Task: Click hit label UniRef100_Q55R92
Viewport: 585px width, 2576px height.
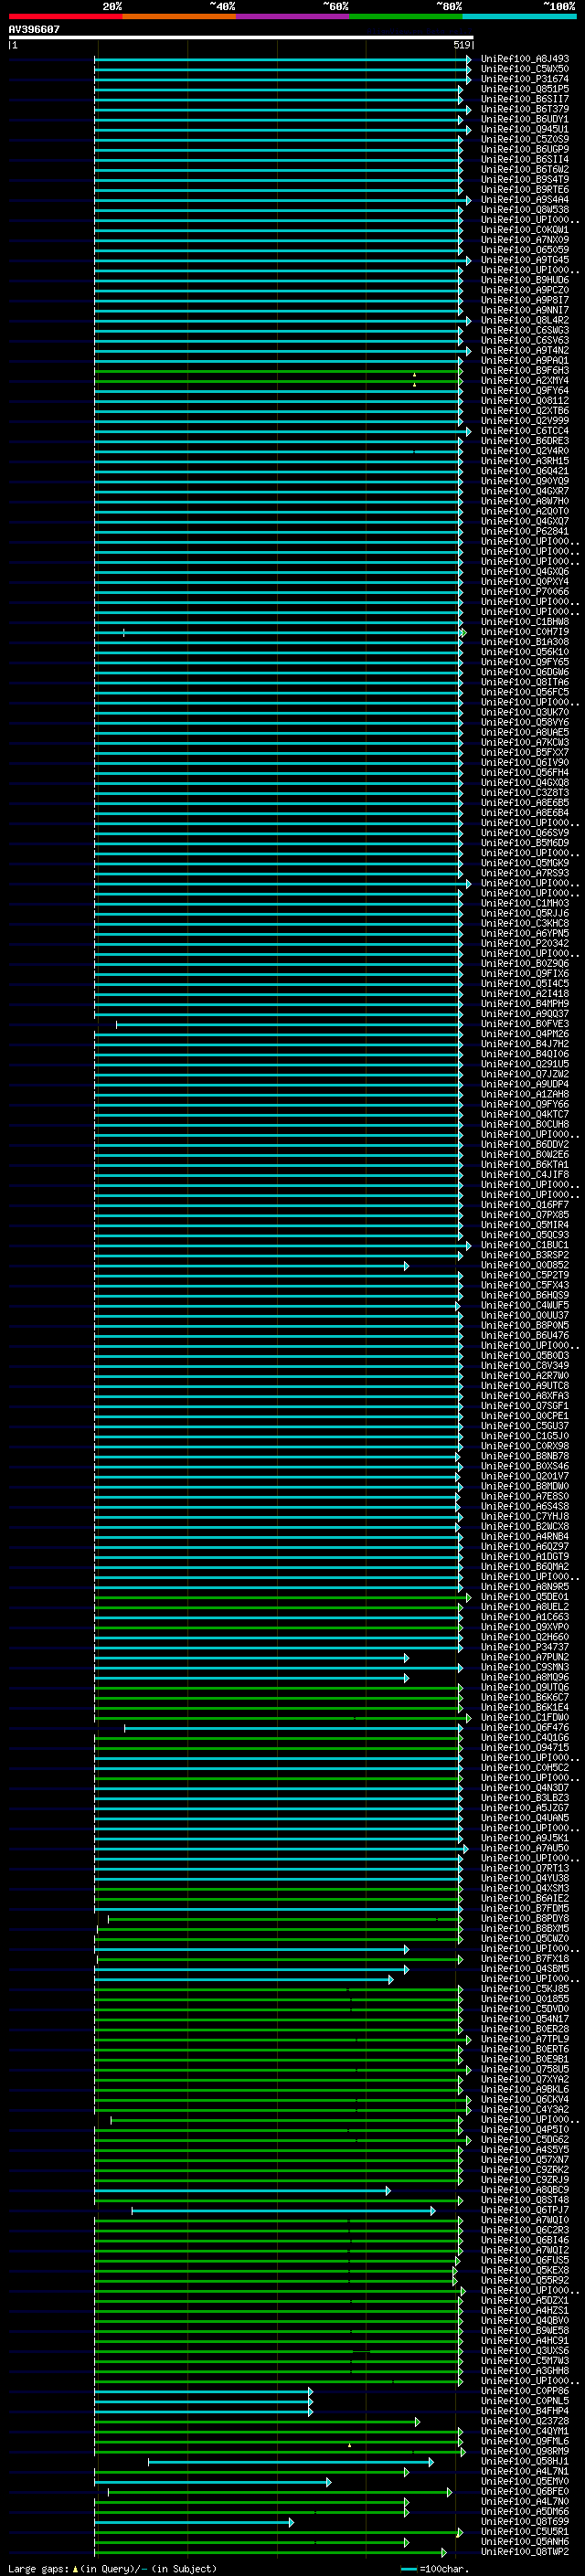Action: coord(525,2281)
